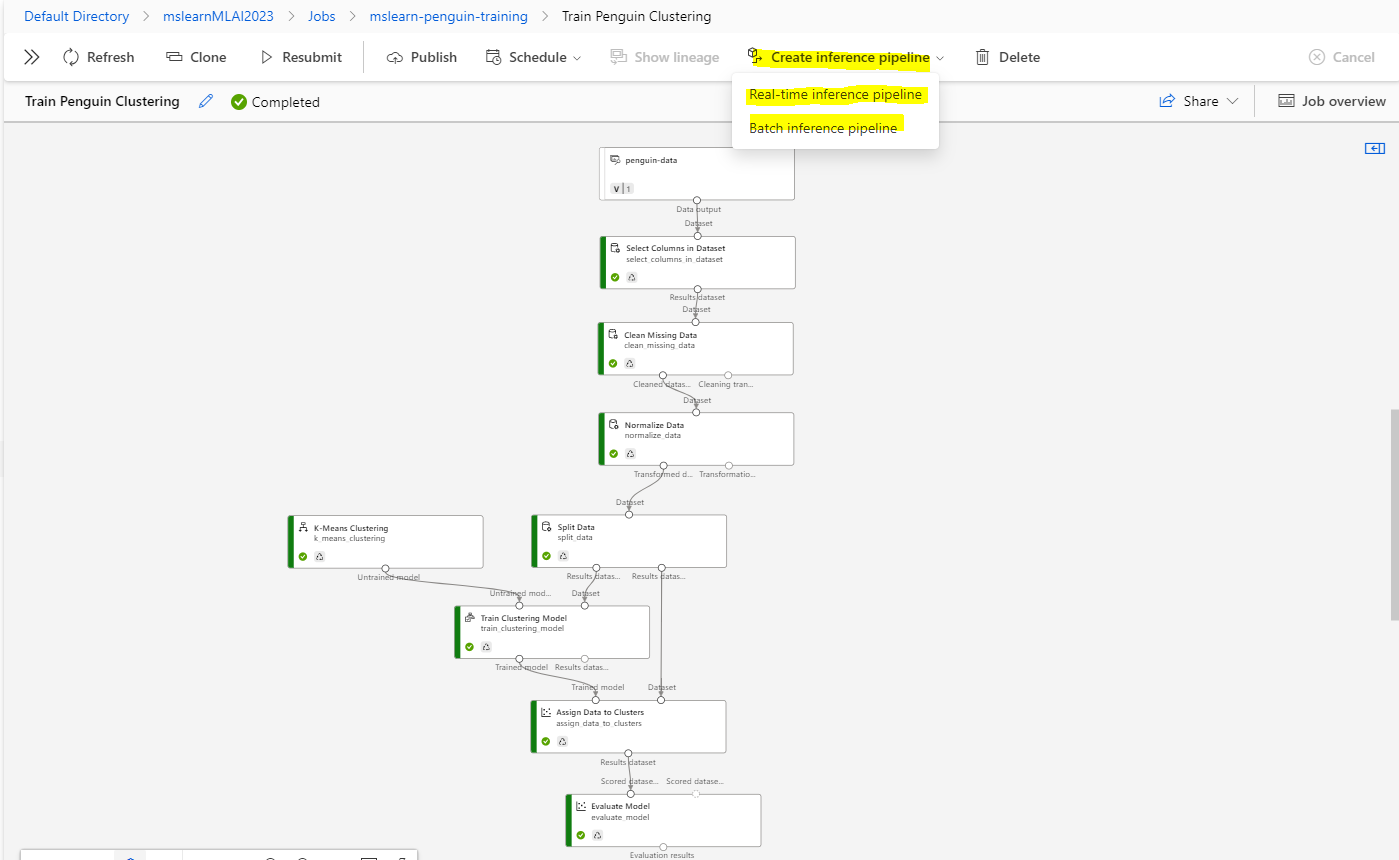Click Evaluation results output port
1399x860 pixels.
click(x=663, y=847)
